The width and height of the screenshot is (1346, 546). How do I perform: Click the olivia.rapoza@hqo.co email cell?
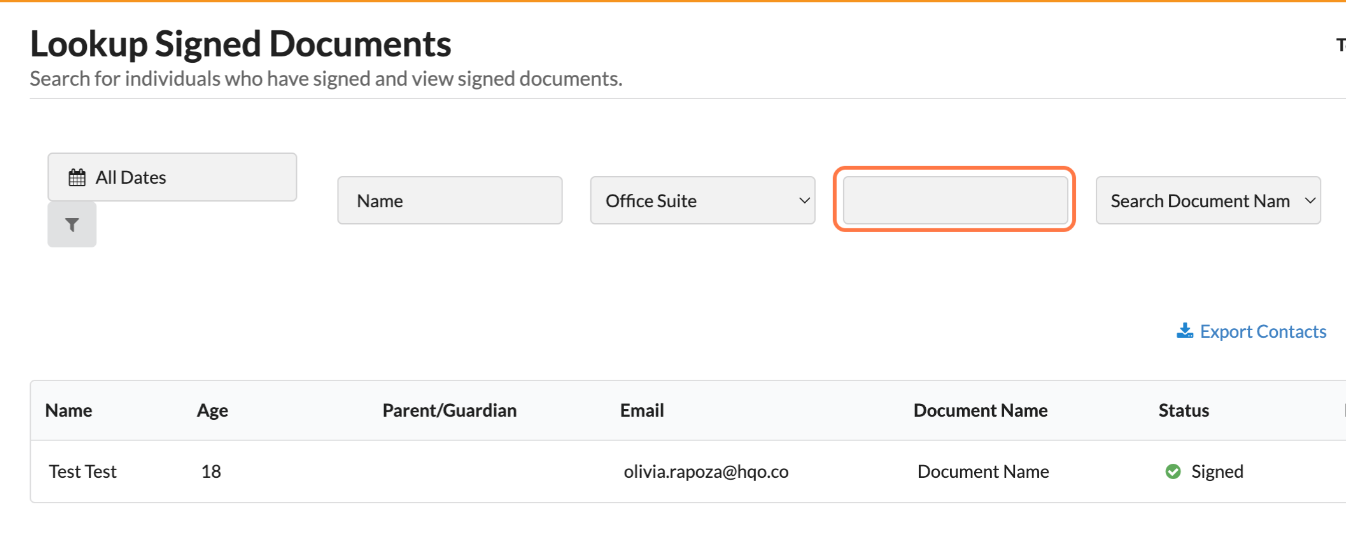pos(705,472)
